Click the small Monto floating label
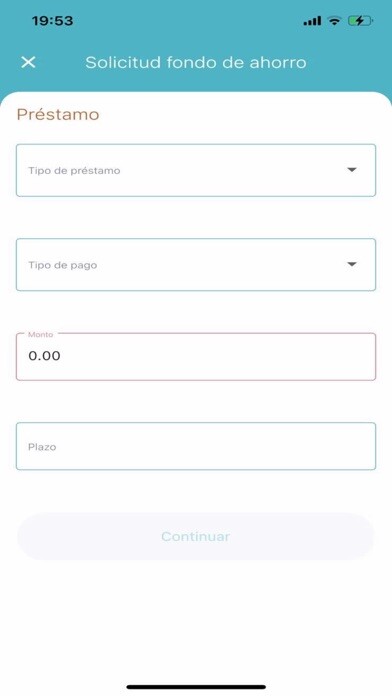392x696 pixels. 40,335
